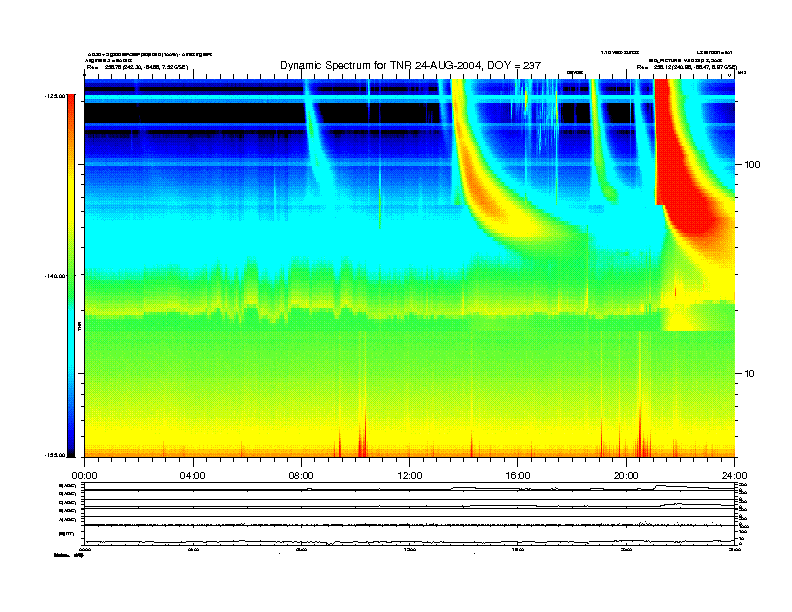The width and height of the screenshot is (792, 612).
Task: Click the "20:00" time axis label
Action: 626,476
